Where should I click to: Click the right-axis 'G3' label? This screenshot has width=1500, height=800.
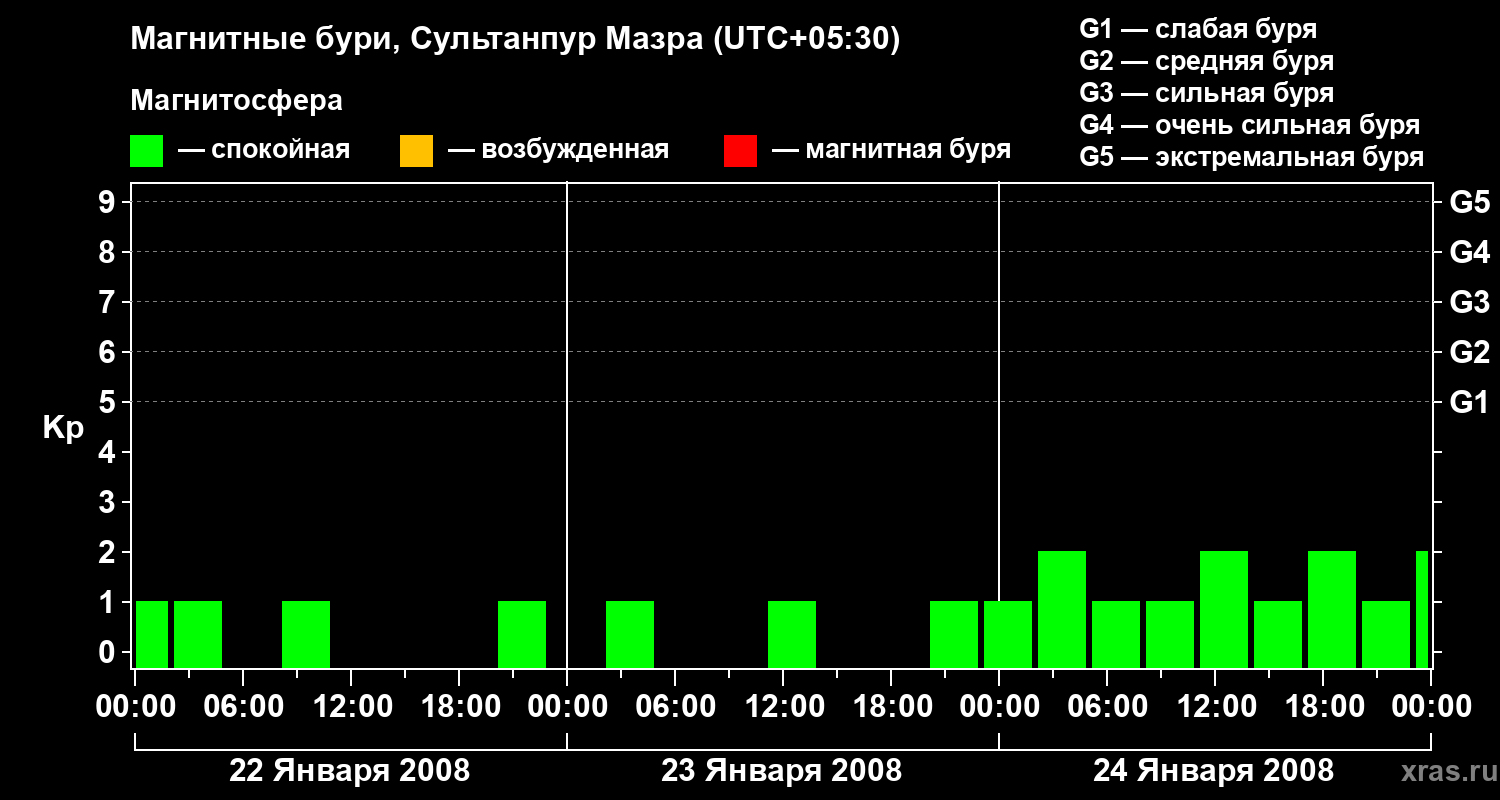[x=1470, y=302]
